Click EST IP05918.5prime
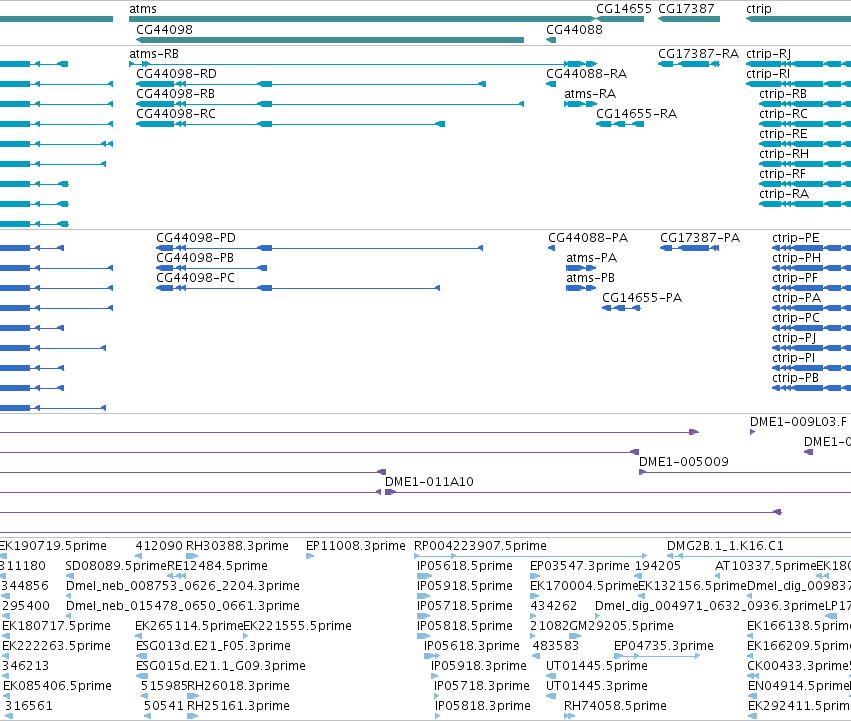Screen dimensions: 851x721 pyautogui.click(x=423, y=596)
